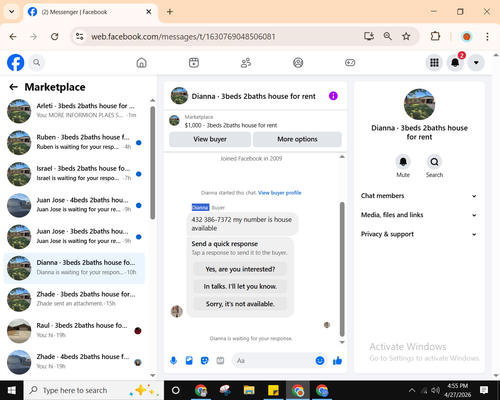Open the Facebook search magnifier icon

pyautogui.click(x=37, y=62)
